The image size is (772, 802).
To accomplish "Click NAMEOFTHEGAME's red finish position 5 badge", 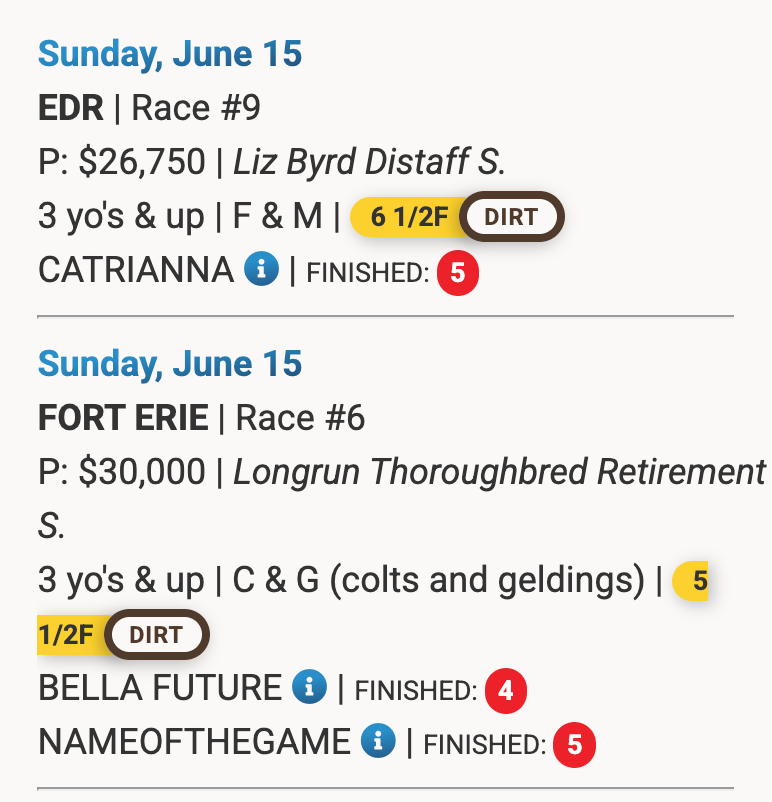I will pyautogui.click(x=575, y=745).
